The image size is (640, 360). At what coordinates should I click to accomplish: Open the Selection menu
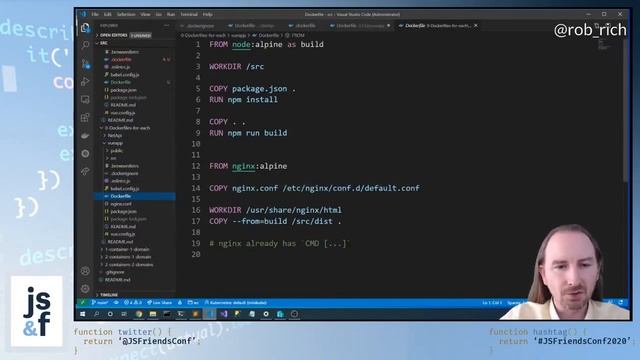tap(126, 14)
